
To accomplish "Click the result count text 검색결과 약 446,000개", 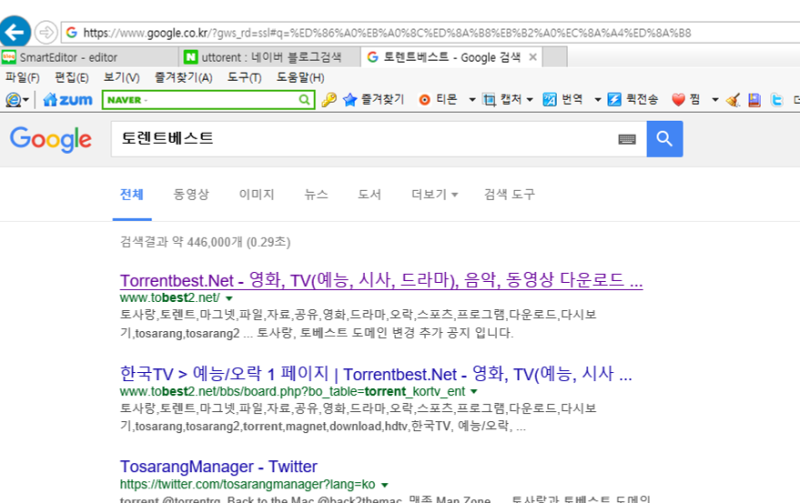I will tap(205, 242).
